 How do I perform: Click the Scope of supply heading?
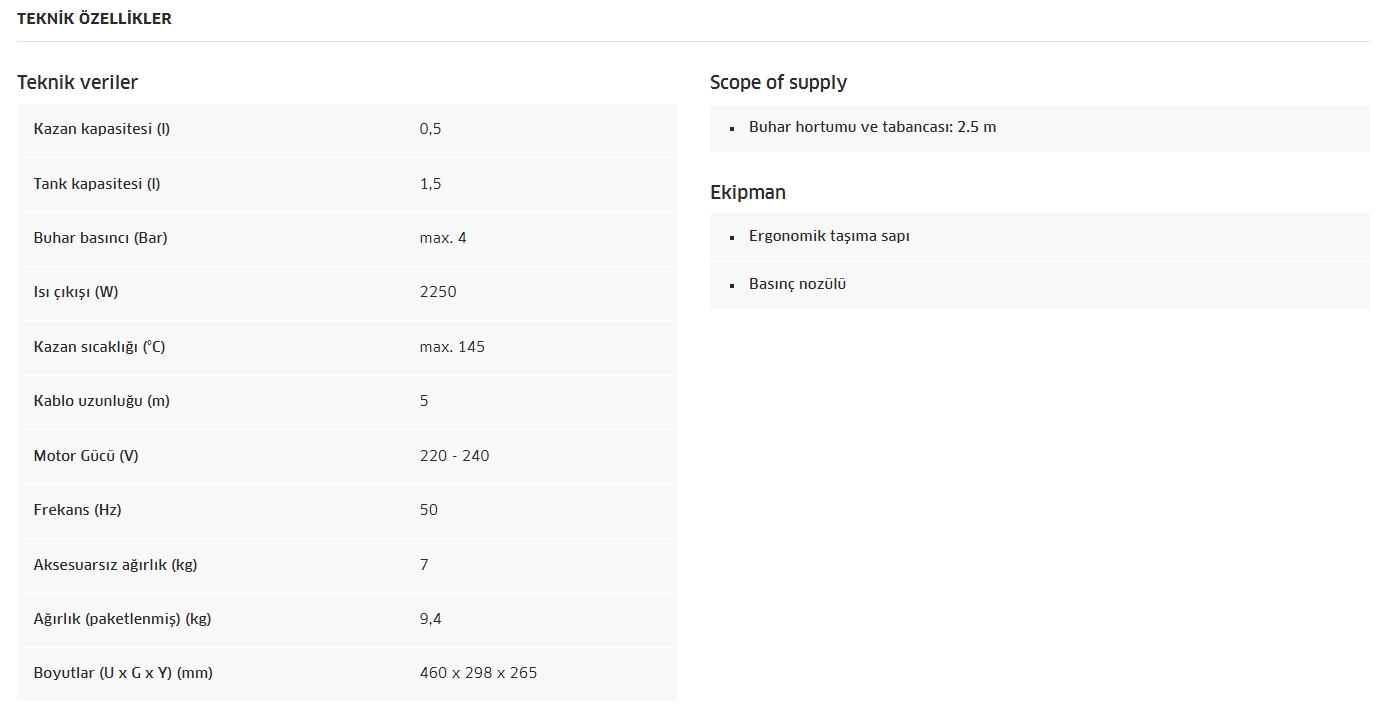click(778, 82)
